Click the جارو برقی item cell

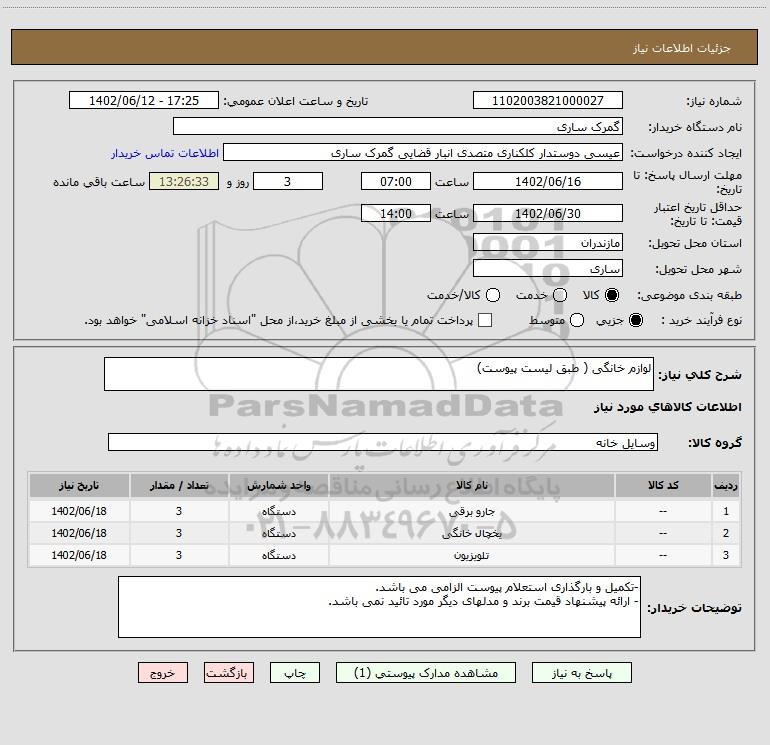471,511
